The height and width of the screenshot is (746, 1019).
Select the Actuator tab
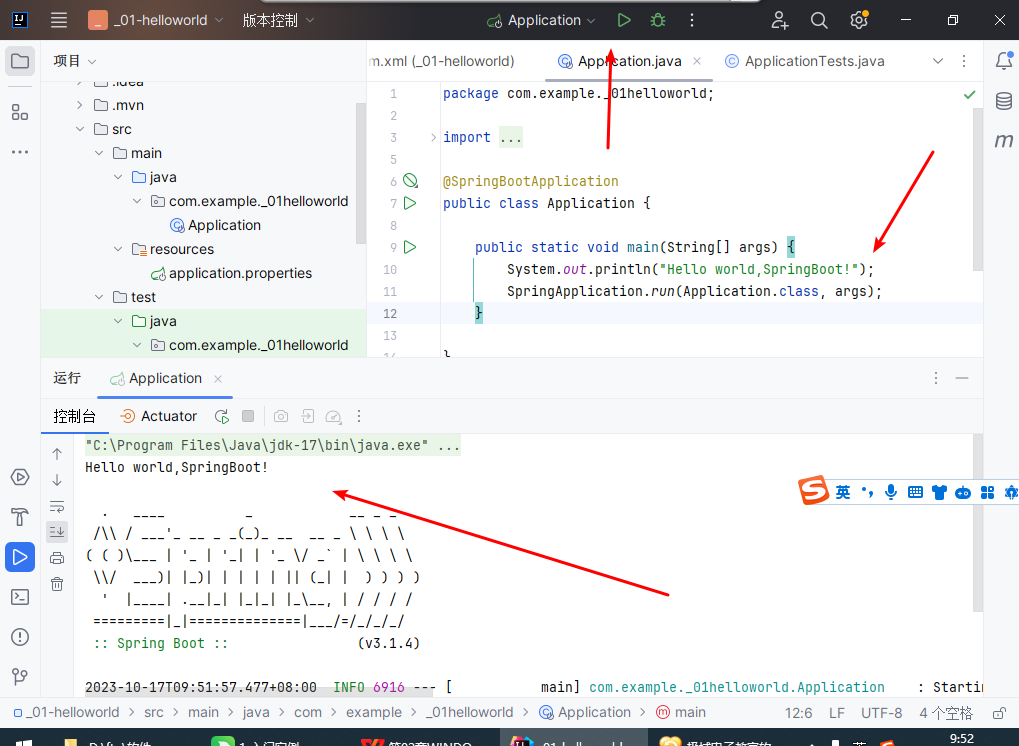point(159,416)
